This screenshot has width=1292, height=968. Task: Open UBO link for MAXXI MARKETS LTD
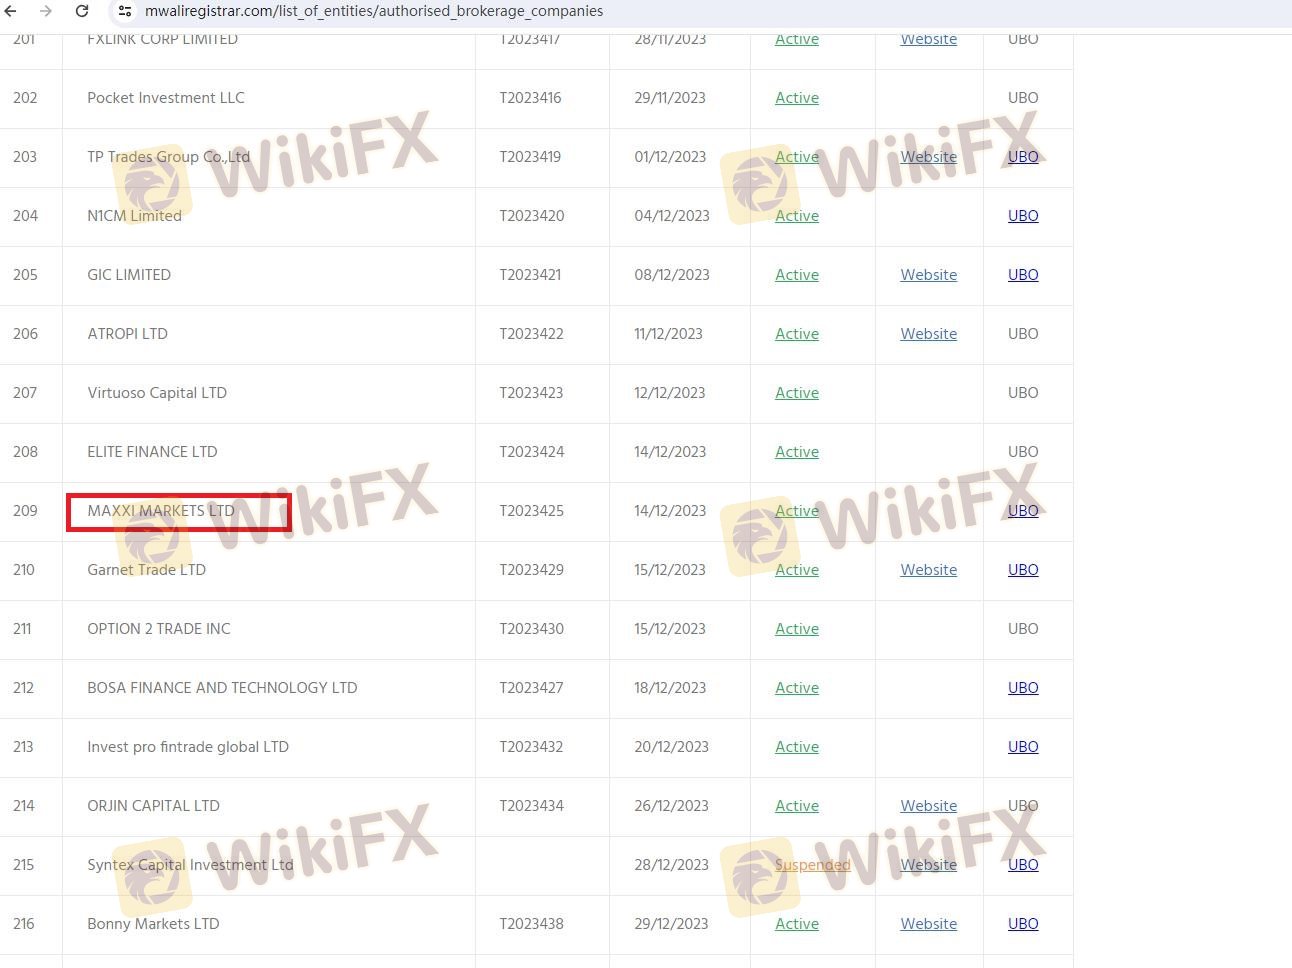(1023, 511)
